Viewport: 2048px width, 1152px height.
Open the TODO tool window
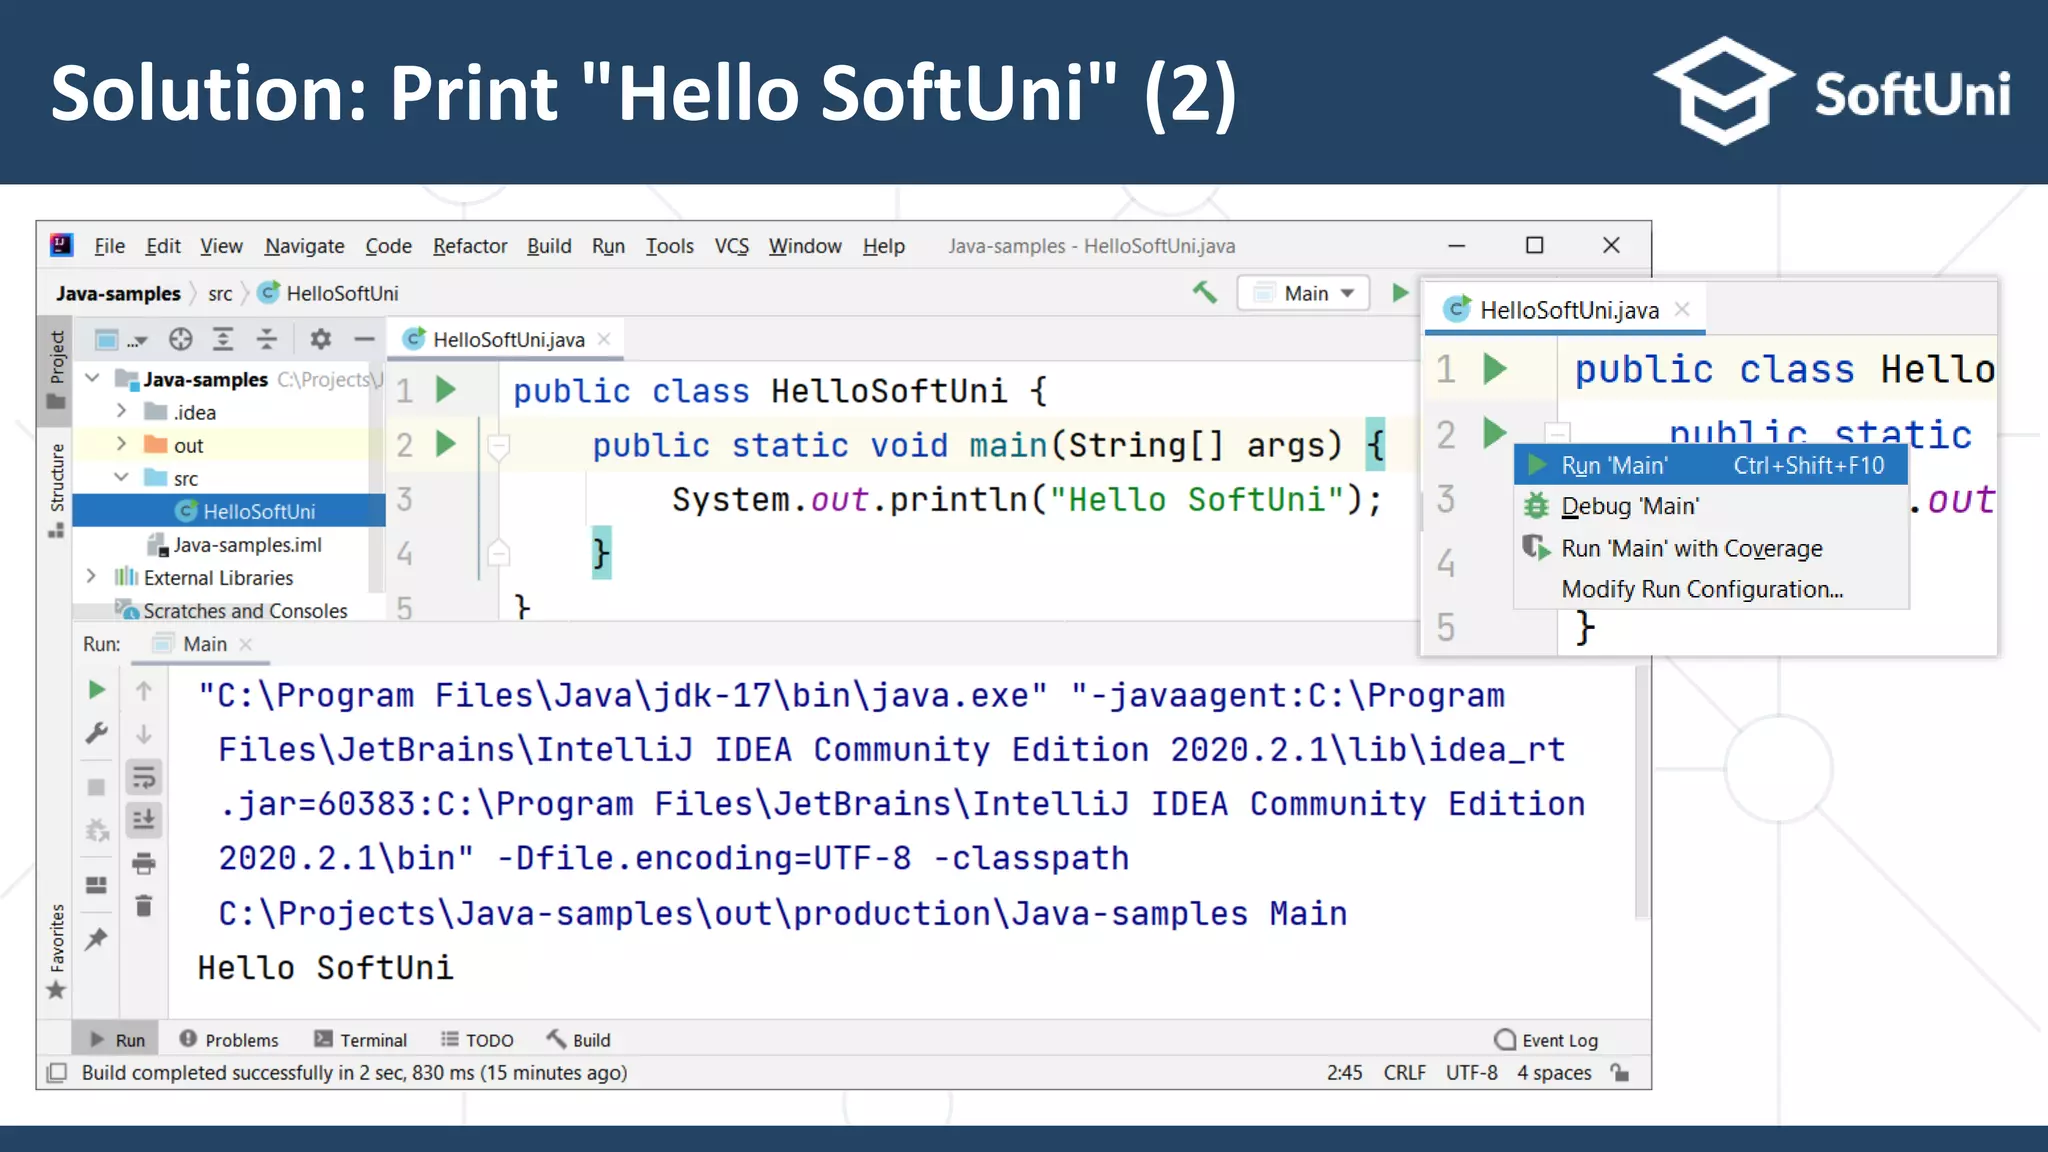pyautogui.click(x=478, y=1040)
